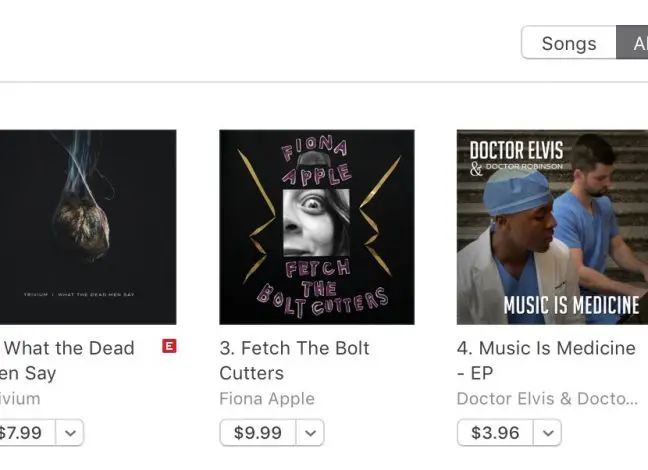Click 'MUSIC IS MEDICINE' text on album artwork
Screen dimensions: 648x470
click(x=571, y=304)
